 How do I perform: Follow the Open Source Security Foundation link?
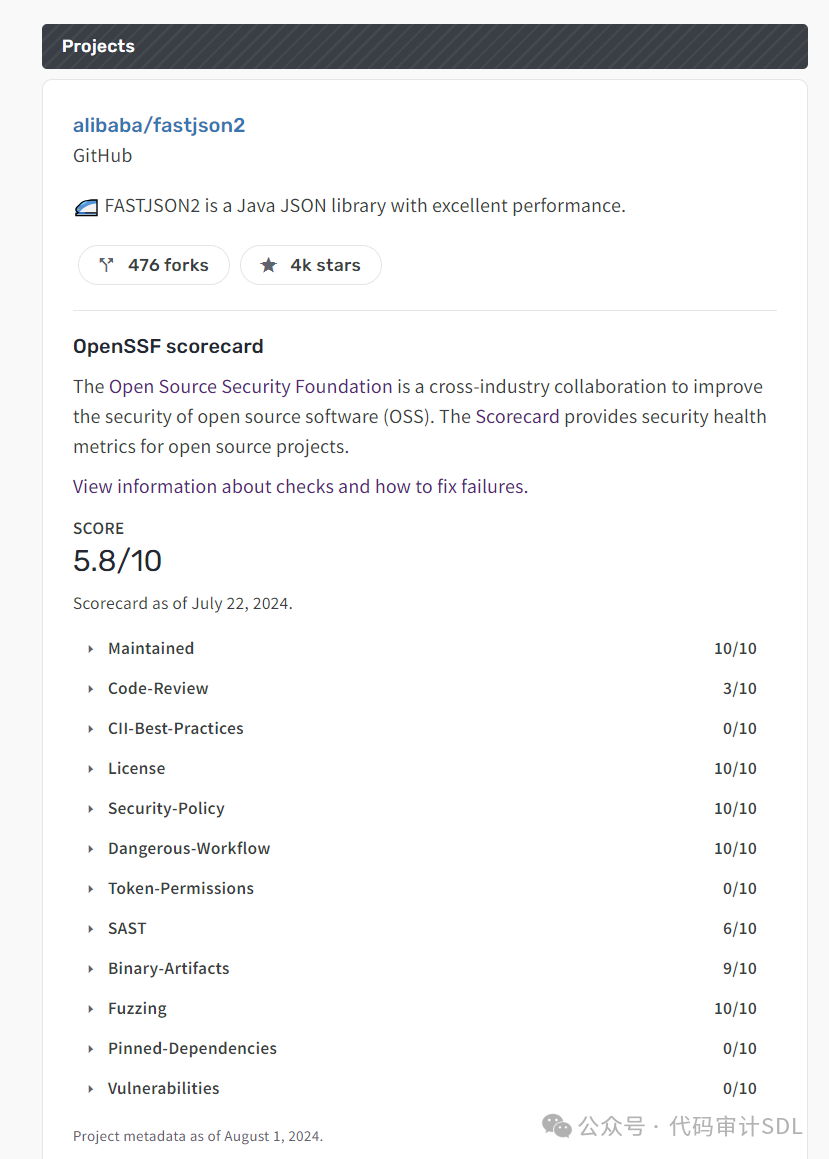tap(250, 387)
